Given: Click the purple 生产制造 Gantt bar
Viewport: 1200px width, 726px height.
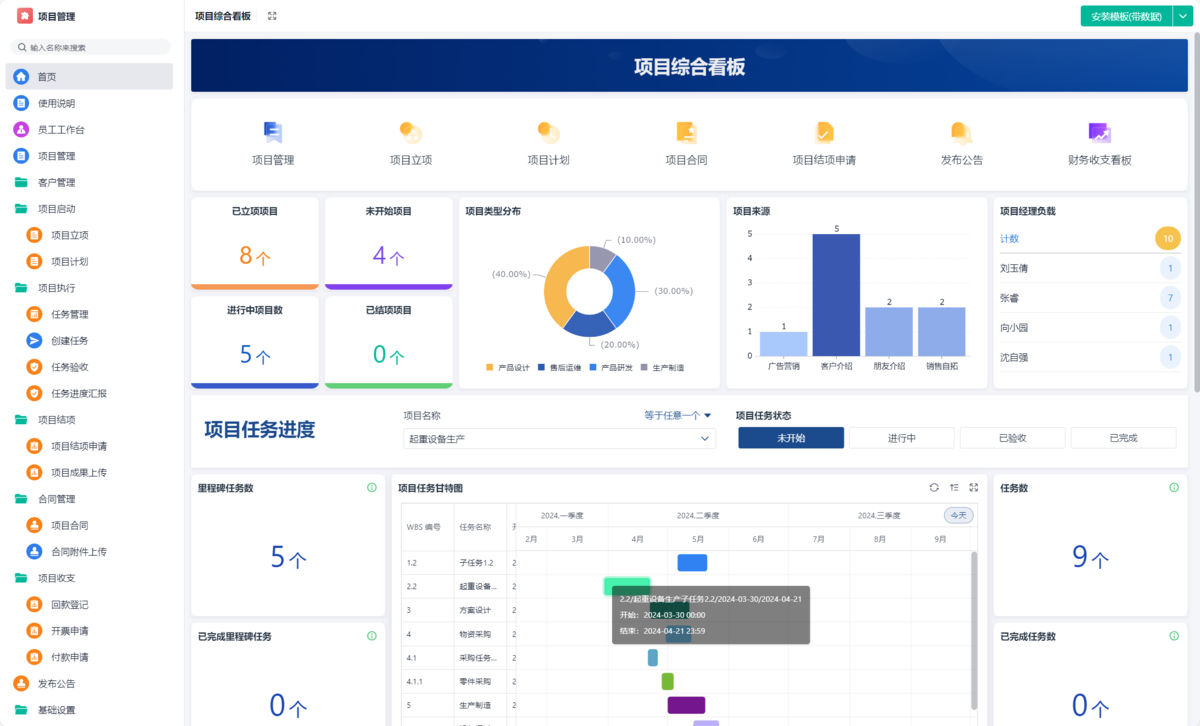Looking at the screenshot, I should 686,705.
